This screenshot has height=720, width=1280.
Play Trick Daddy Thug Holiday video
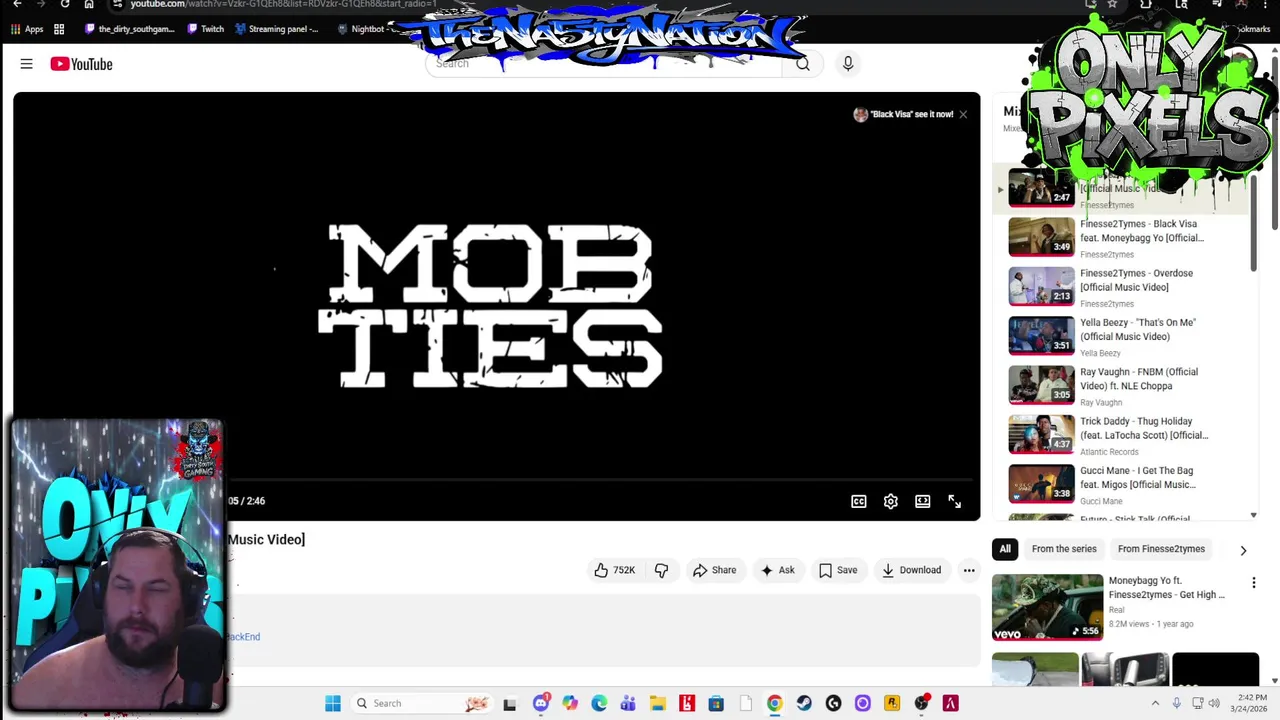[x=1144, y=428]
